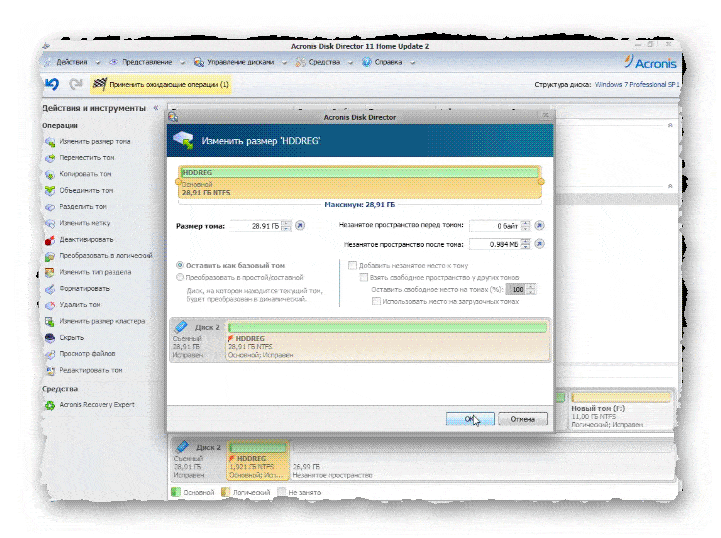The image size is (721, 538).
Task: Click the Acronis Recovery Expert icon
Action: click(x=50, y=405)
